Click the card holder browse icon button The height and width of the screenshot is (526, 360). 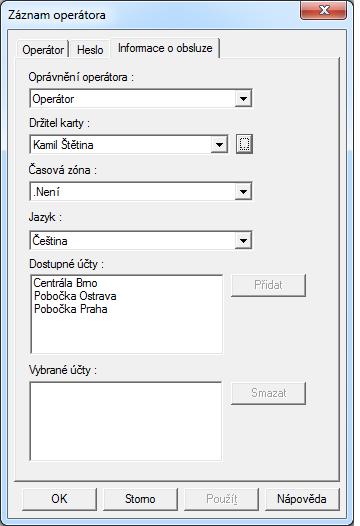pyautogui.click(x=244, y=144)
